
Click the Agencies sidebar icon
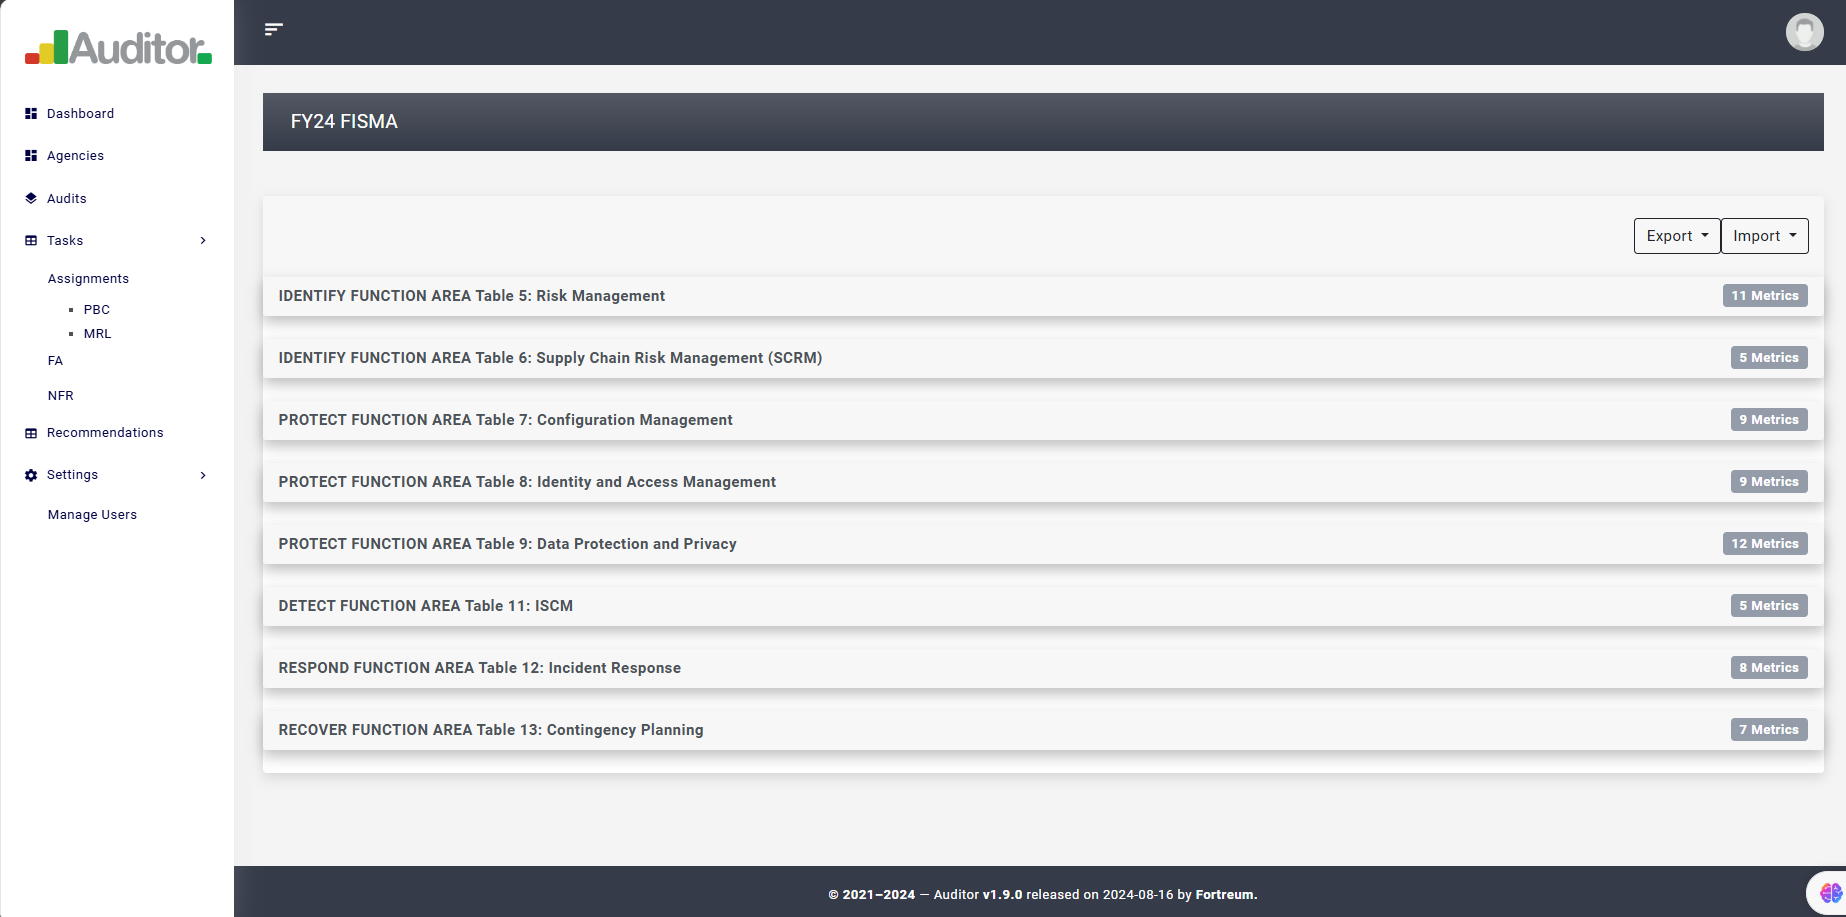point(31,156)
